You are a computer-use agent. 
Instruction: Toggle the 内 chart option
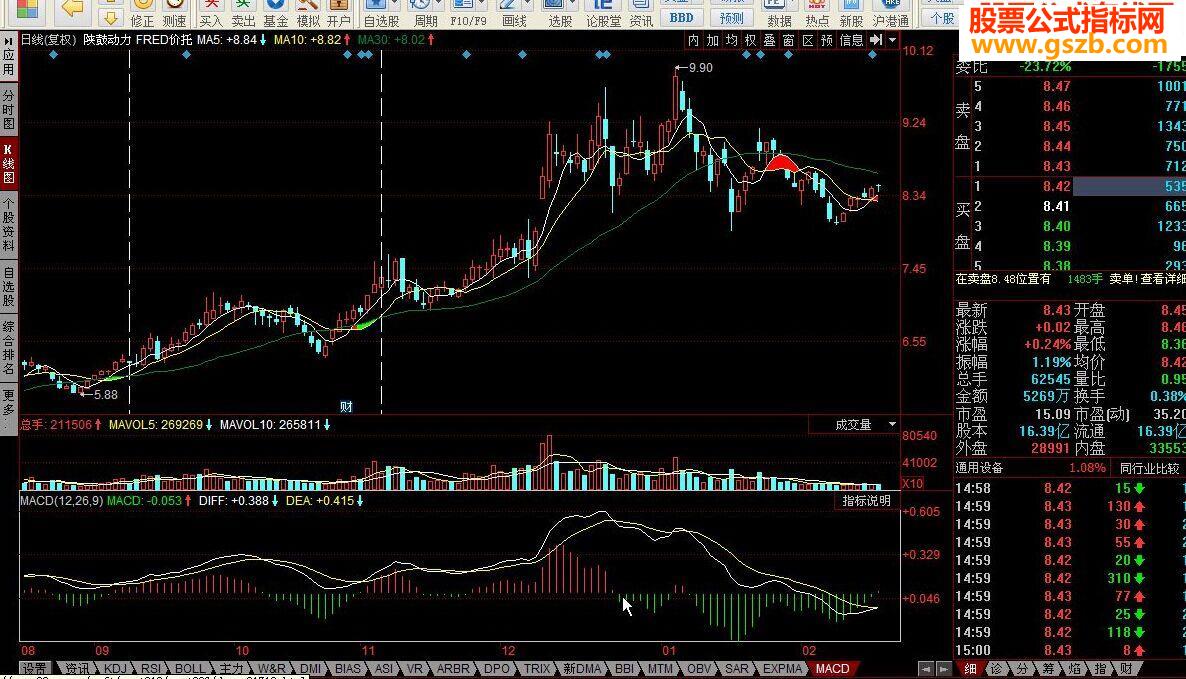(x=693, y=40)
